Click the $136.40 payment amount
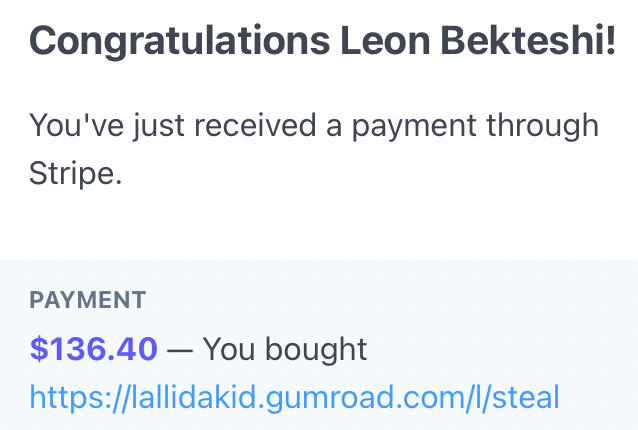The image size is (638, 430). [94, 349]
